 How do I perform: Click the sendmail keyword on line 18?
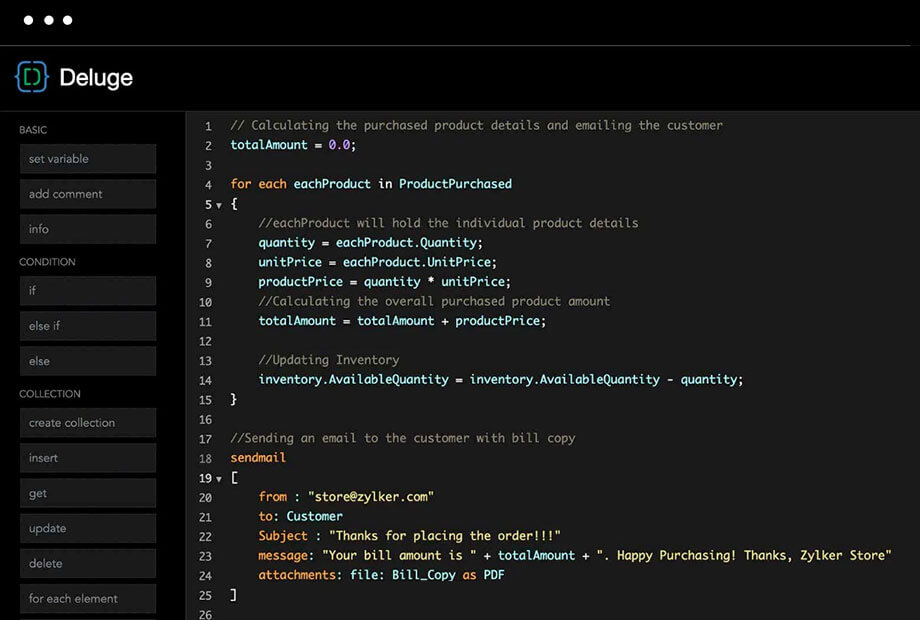pos(258,458)
